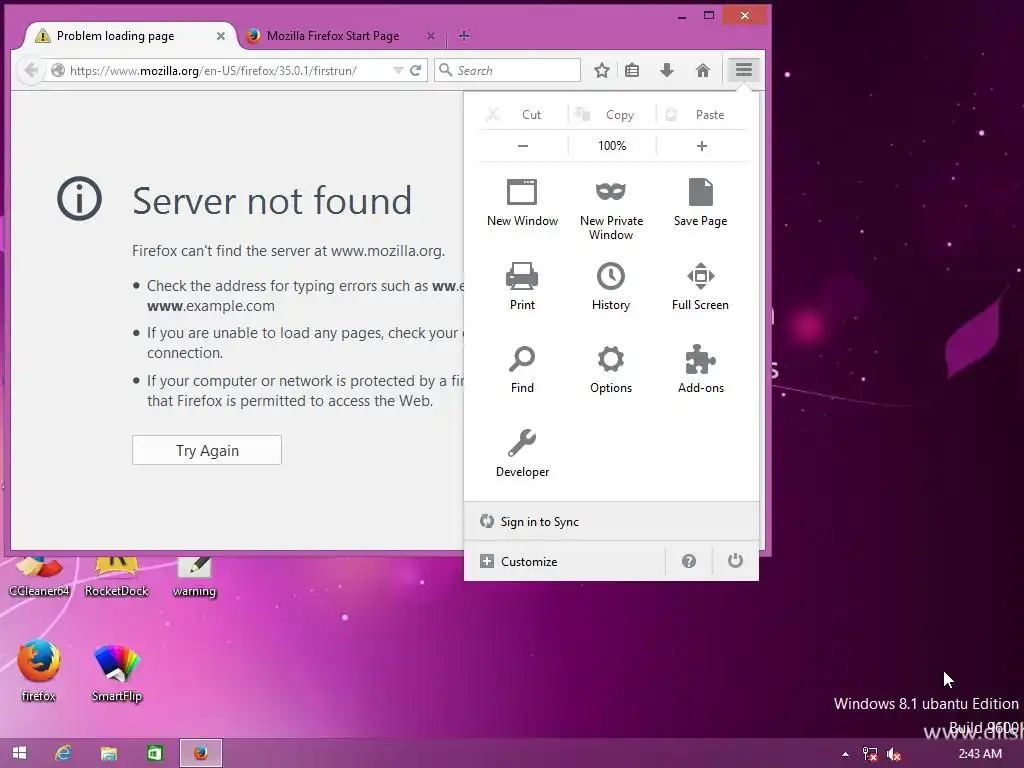The height and width of the screenshot is (768, 1024).
Task: Open Add-ons puzzle icon
Action: pyautogui.click(x=701, y=370)
